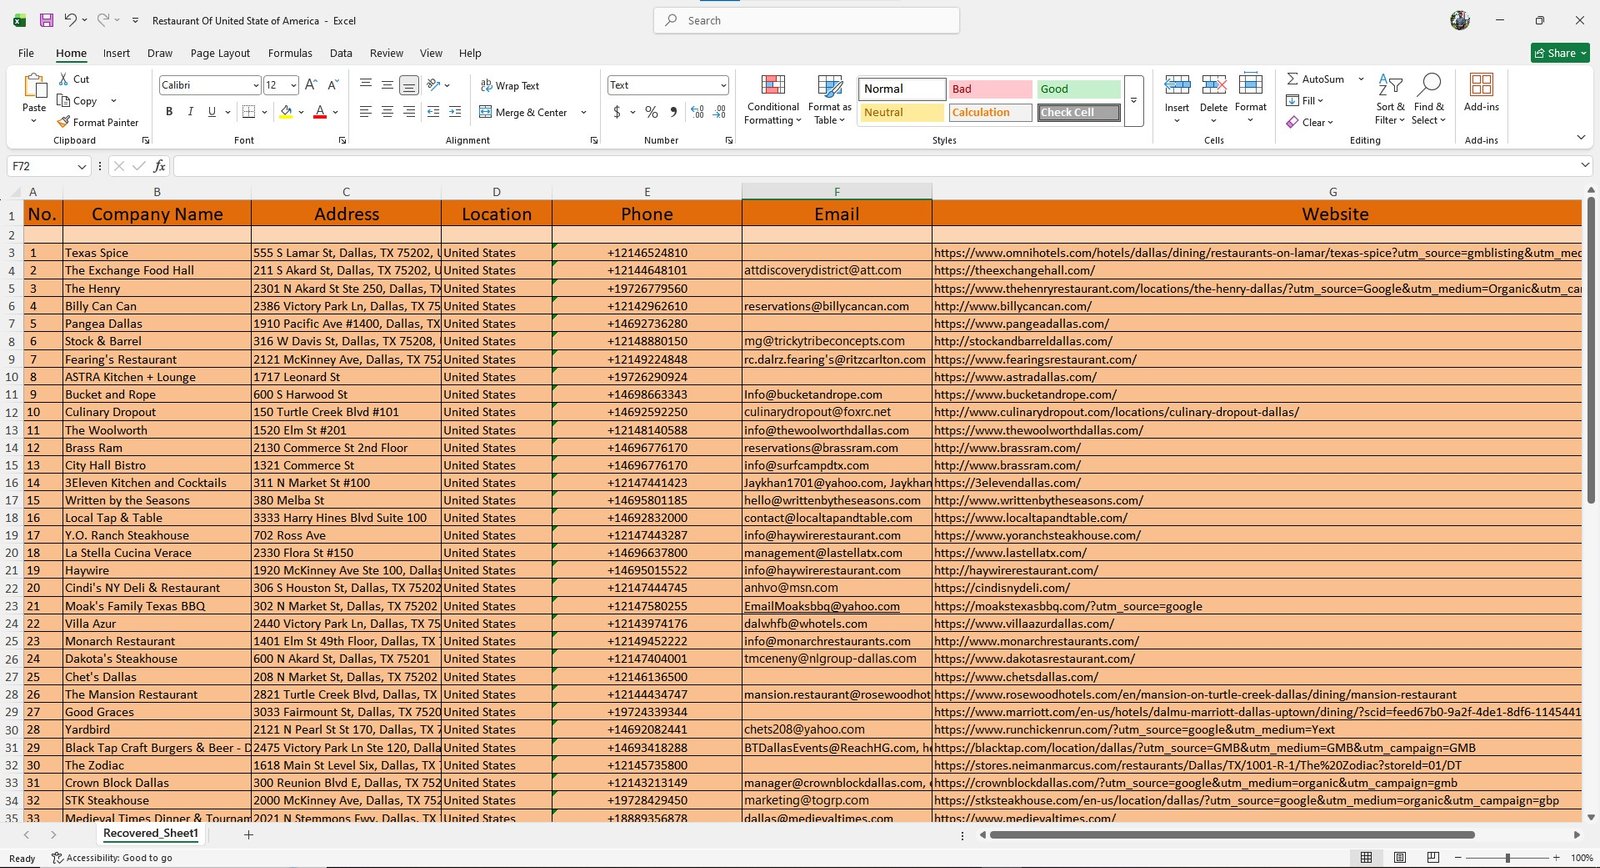Expand the font name Calibri dropdown

click(255, 85)
